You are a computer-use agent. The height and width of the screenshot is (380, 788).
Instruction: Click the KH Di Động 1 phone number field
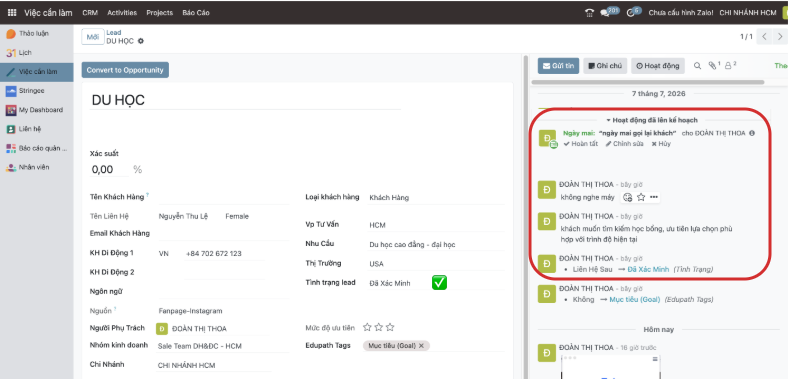click(x=224, y=254)
